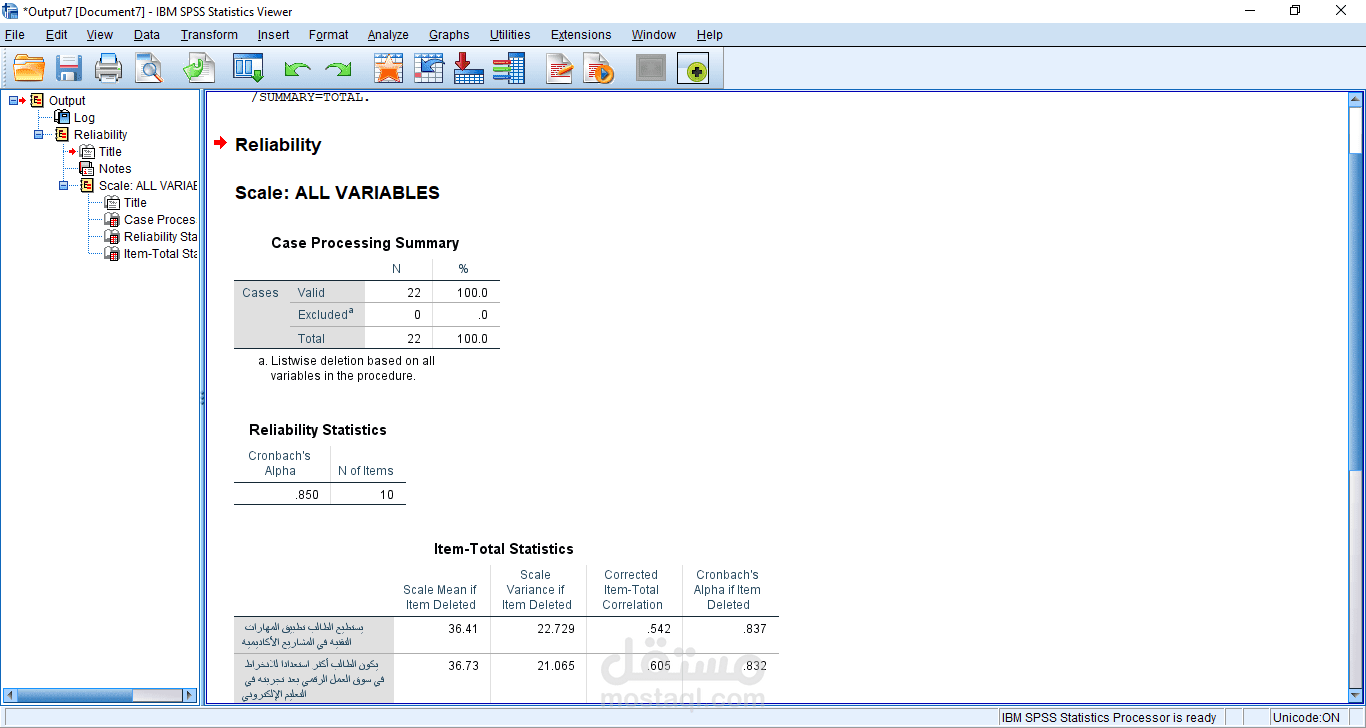Select Output root item in outline

coord(67,100)
